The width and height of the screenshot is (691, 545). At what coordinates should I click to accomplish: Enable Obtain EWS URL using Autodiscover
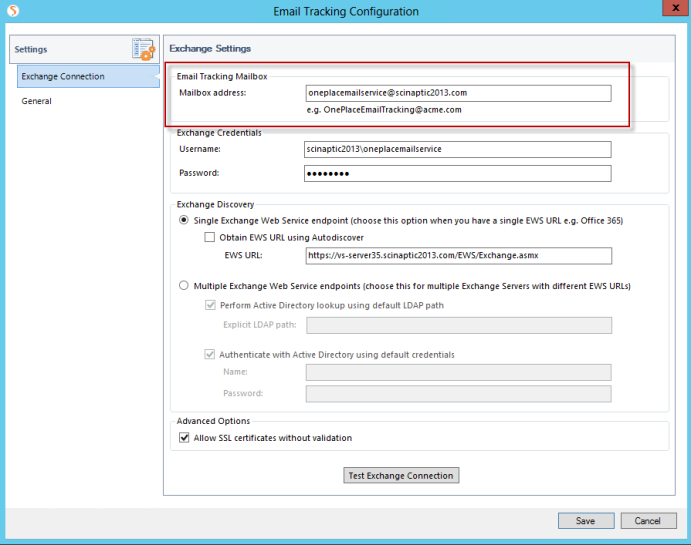click(209, 237)
